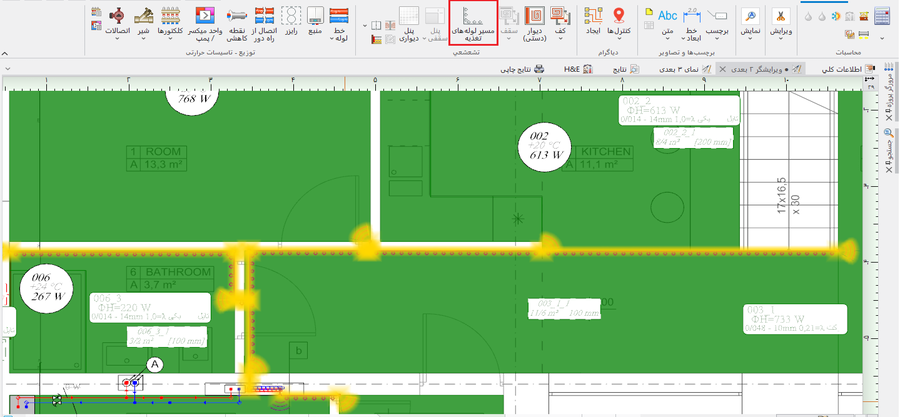This screenshot has height=417, width=900.
Task: Select the Reduction point (نقطه کاهشی) tool
Action: point(238,23)
